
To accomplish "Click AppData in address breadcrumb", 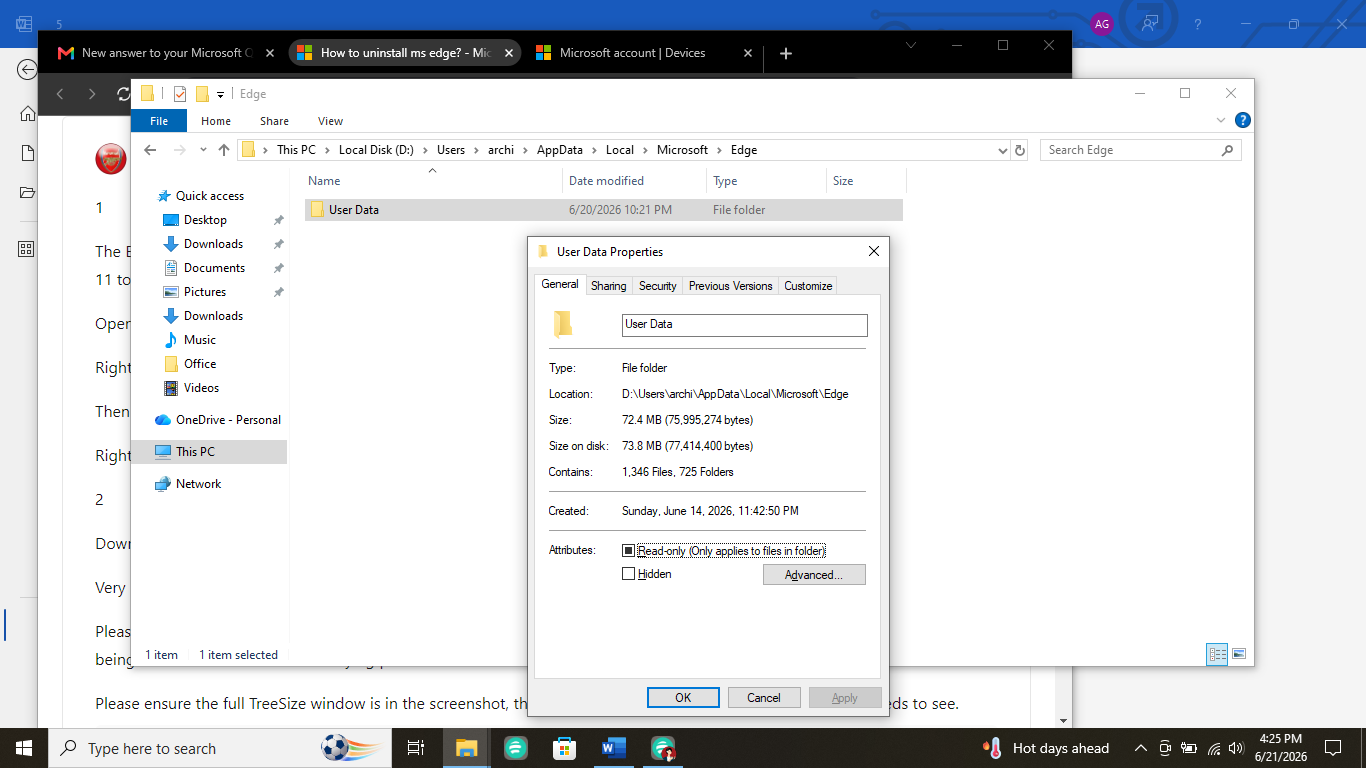I will tap(560, 150).
